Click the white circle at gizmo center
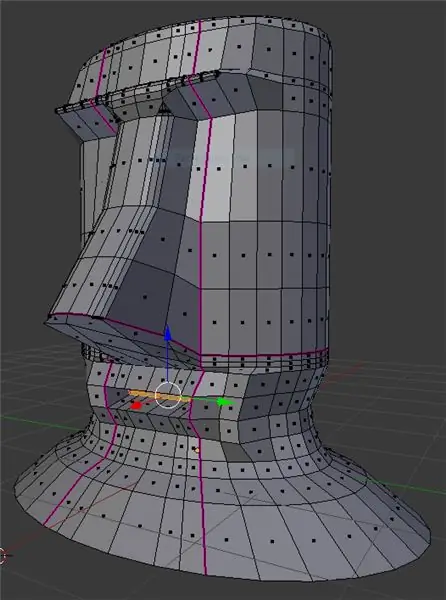 pyautogui.click(x=168, y=395)
